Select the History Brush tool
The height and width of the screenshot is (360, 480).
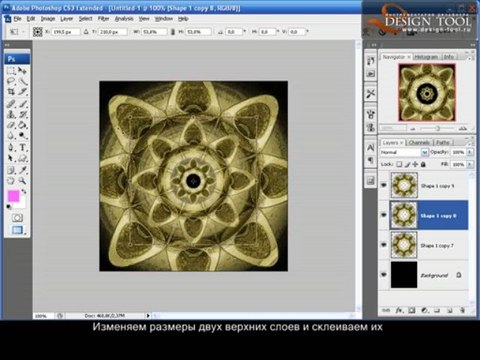(x=22, y=114)
